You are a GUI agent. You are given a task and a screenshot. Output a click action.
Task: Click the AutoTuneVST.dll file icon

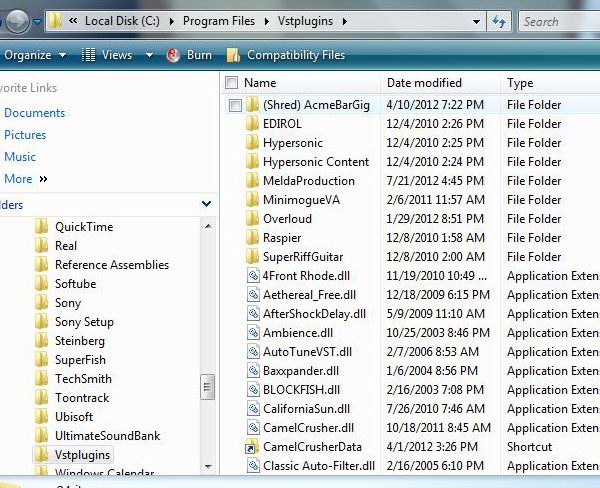pyautogui.click(x=253, y=352)
